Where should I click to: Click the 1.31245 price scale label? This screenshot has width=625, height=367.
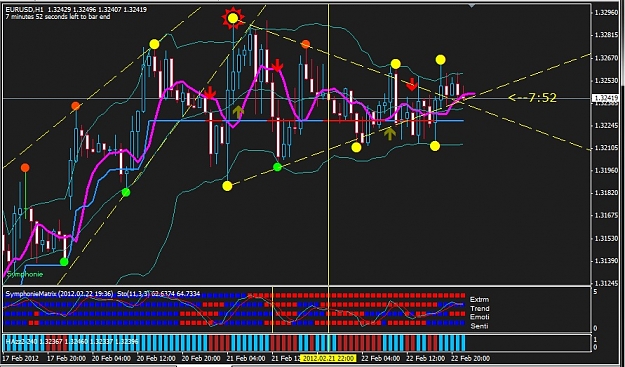(606, 283)
